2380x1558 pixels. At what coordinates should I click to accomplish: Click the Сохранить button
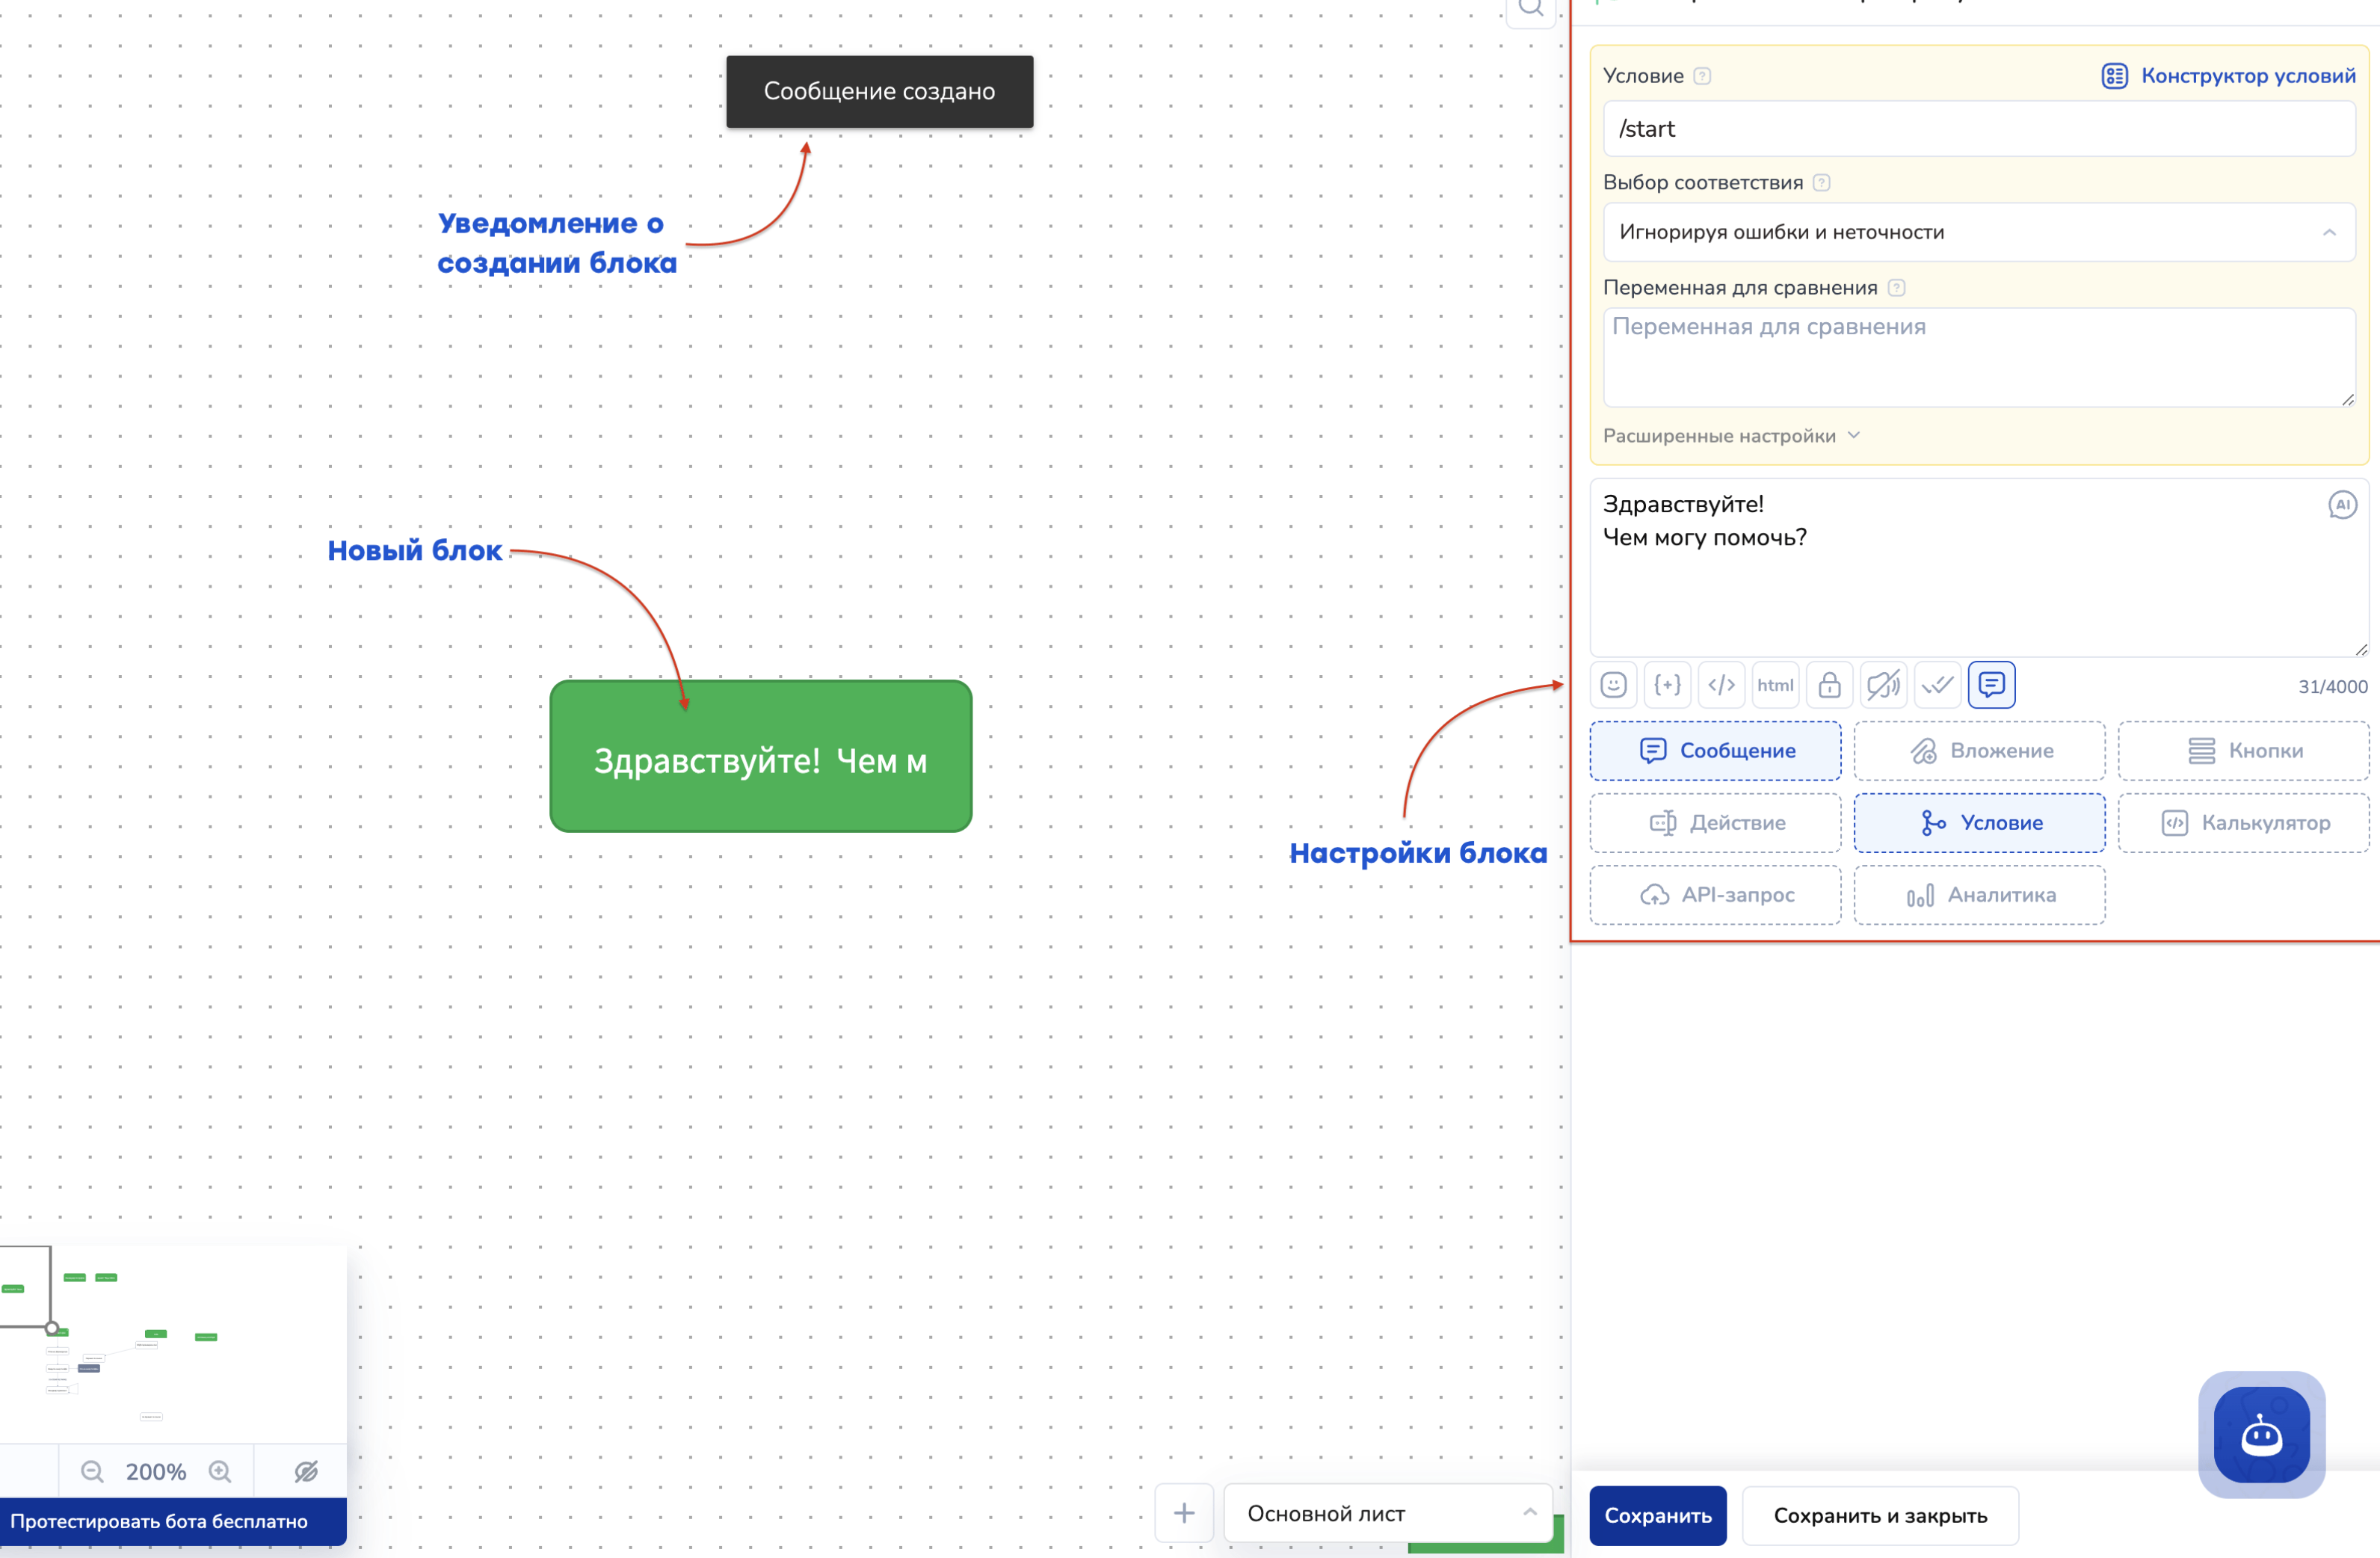[1657, 1515]
